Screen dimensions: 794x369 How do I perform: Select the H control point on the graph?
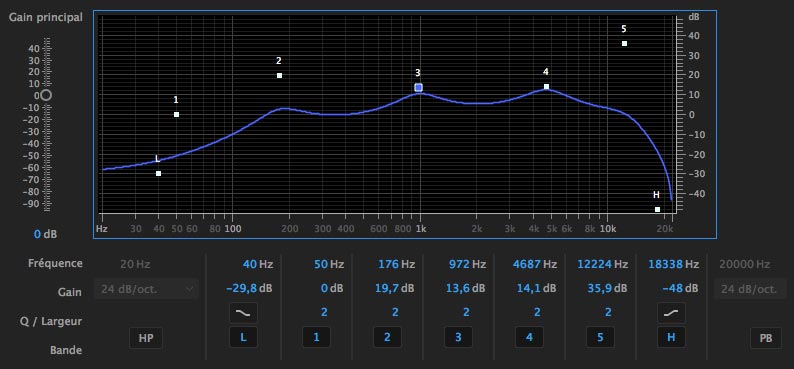coord(657,210)
